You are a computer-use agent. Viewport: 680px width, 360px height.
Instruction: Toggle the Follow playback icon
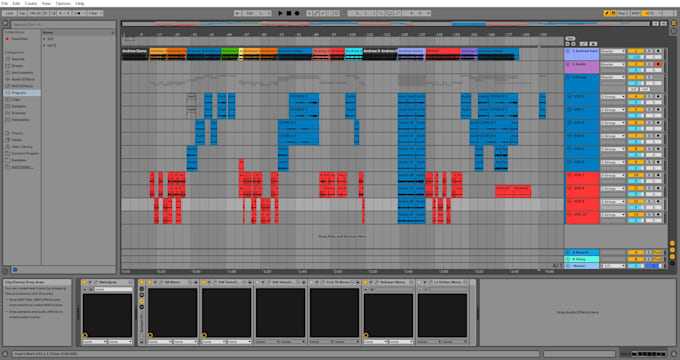238,13
